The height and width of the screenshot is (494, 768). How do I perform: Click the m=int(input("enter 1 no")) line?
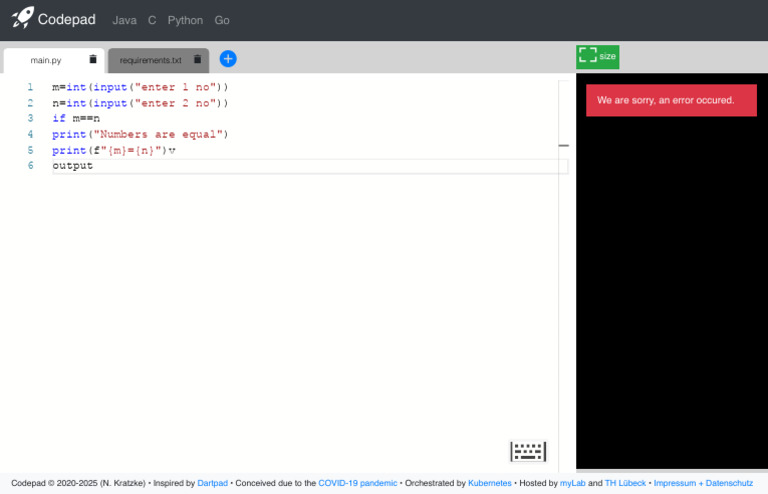140,87
